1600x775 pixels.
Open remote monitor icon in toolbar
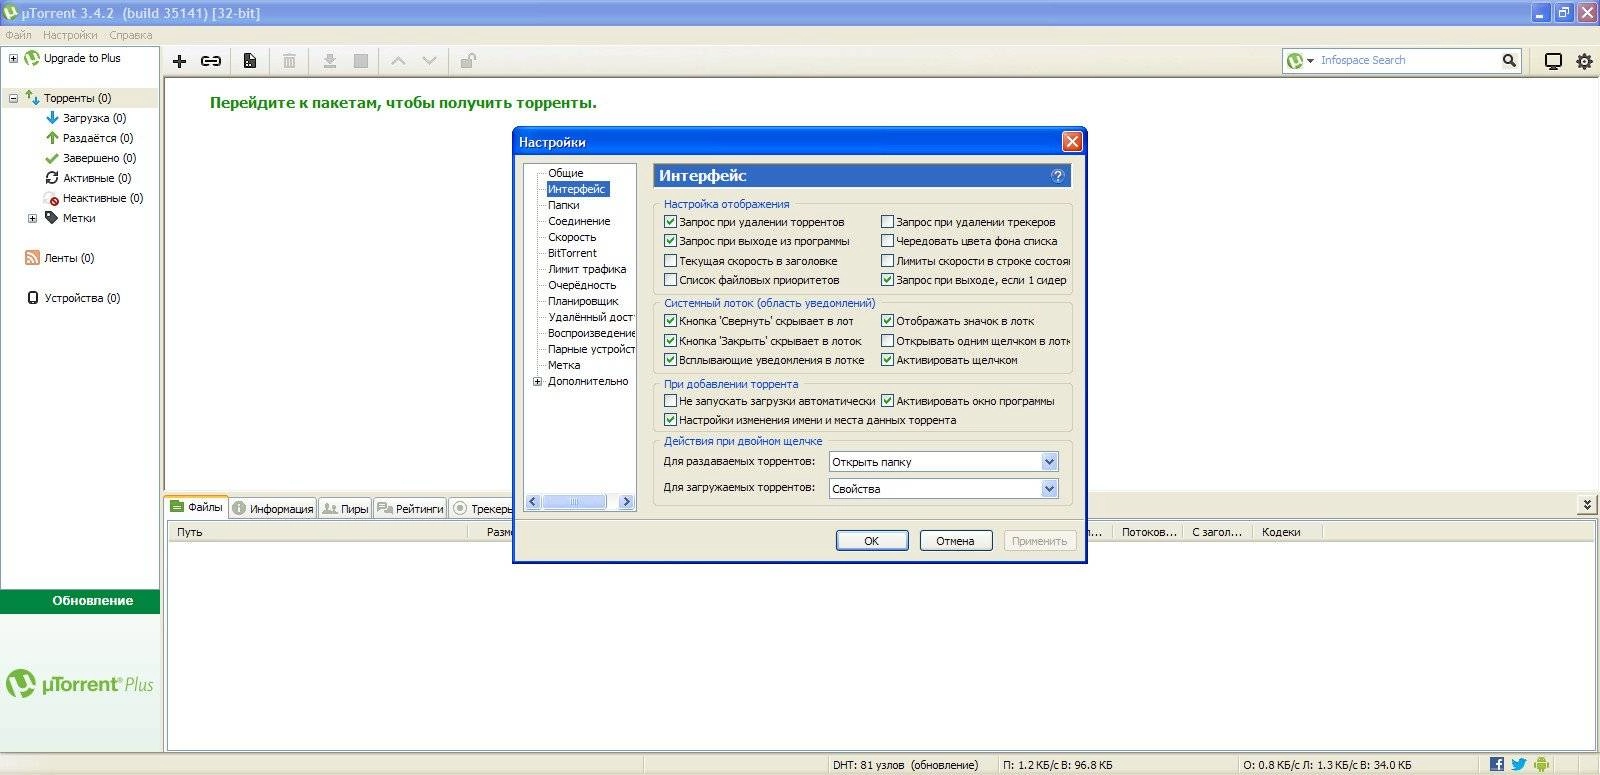(x=1553, y=61)
